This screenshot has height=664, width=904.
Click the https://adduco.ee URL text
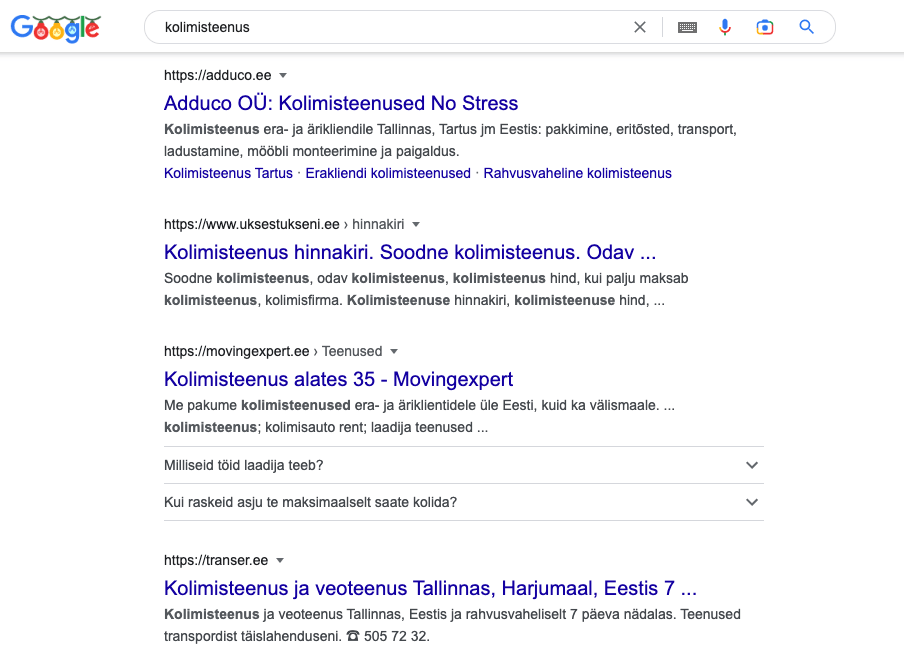pyautogui.click(x=217, y=76)
